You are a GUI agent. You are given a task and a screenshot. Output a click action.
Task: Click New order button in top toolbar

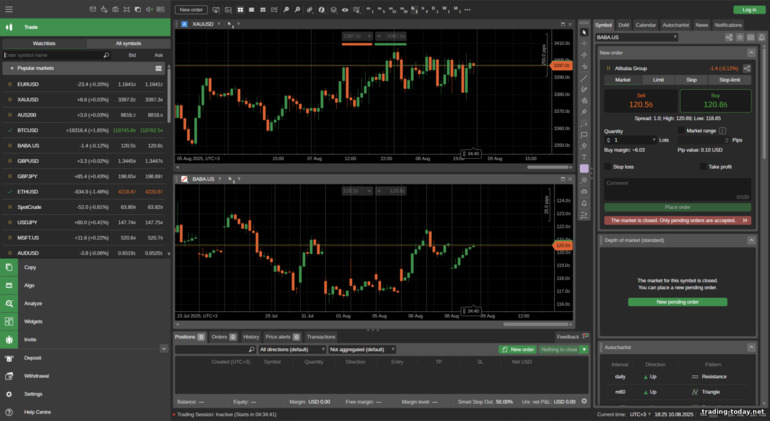(191, 10)
